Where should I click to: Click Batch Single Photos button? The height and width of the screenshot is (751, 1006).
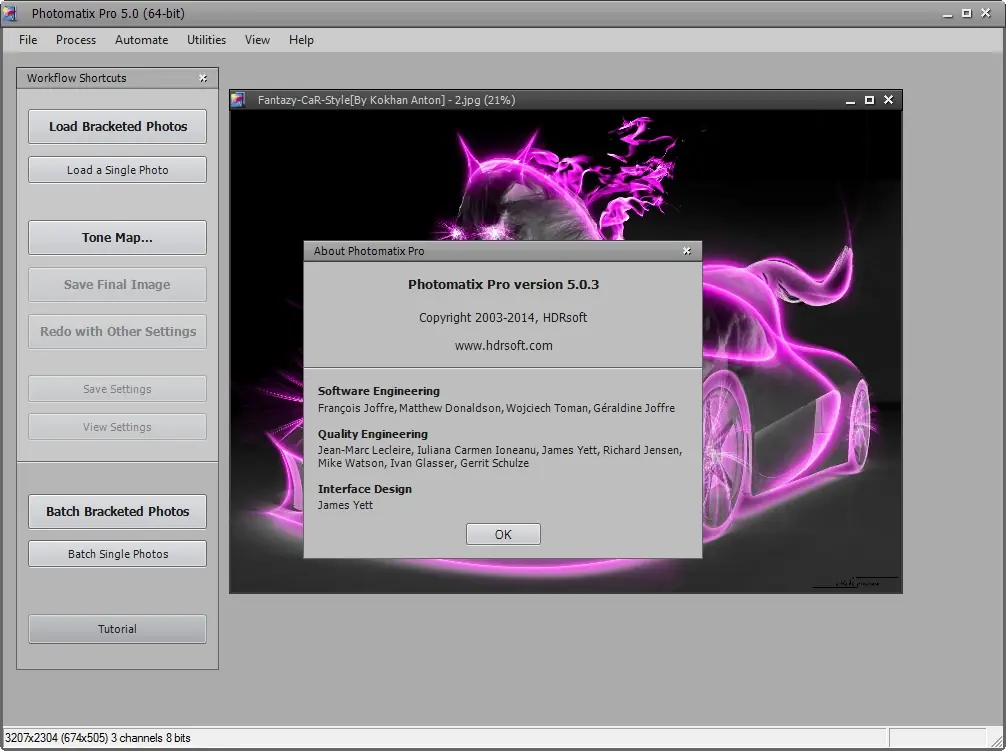pyautogui.click(x=117, y=553)
